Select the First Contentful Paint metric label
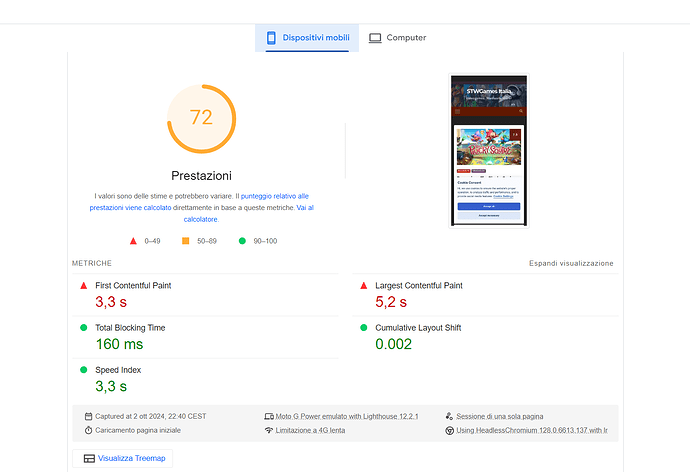The width and height of the screenshot is (690, 472). coord(133,285)
